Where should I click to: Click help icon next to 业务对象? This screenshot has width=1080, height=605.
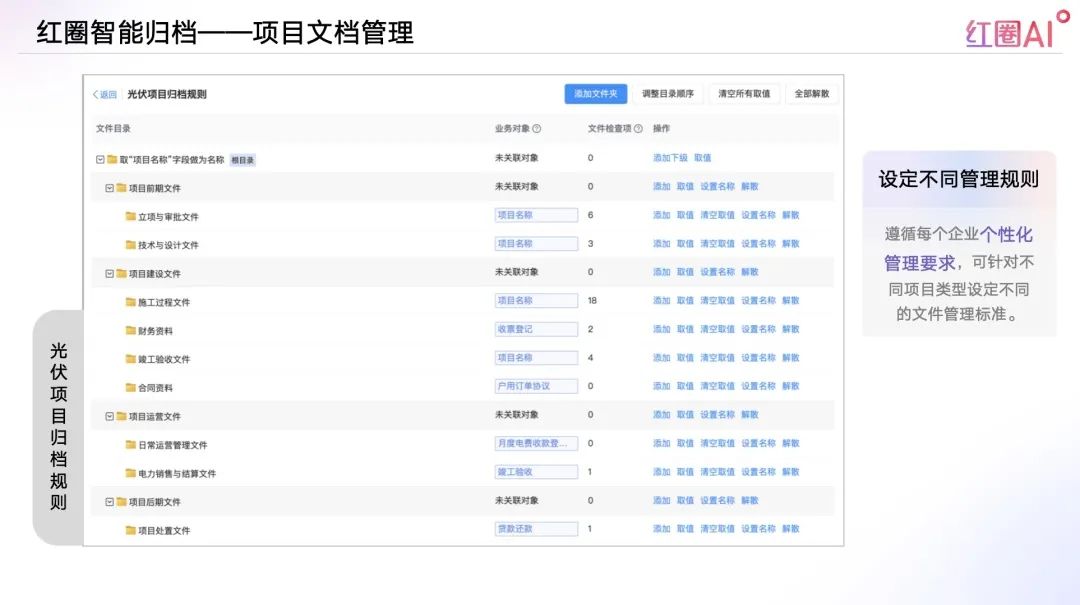point(536,129)
